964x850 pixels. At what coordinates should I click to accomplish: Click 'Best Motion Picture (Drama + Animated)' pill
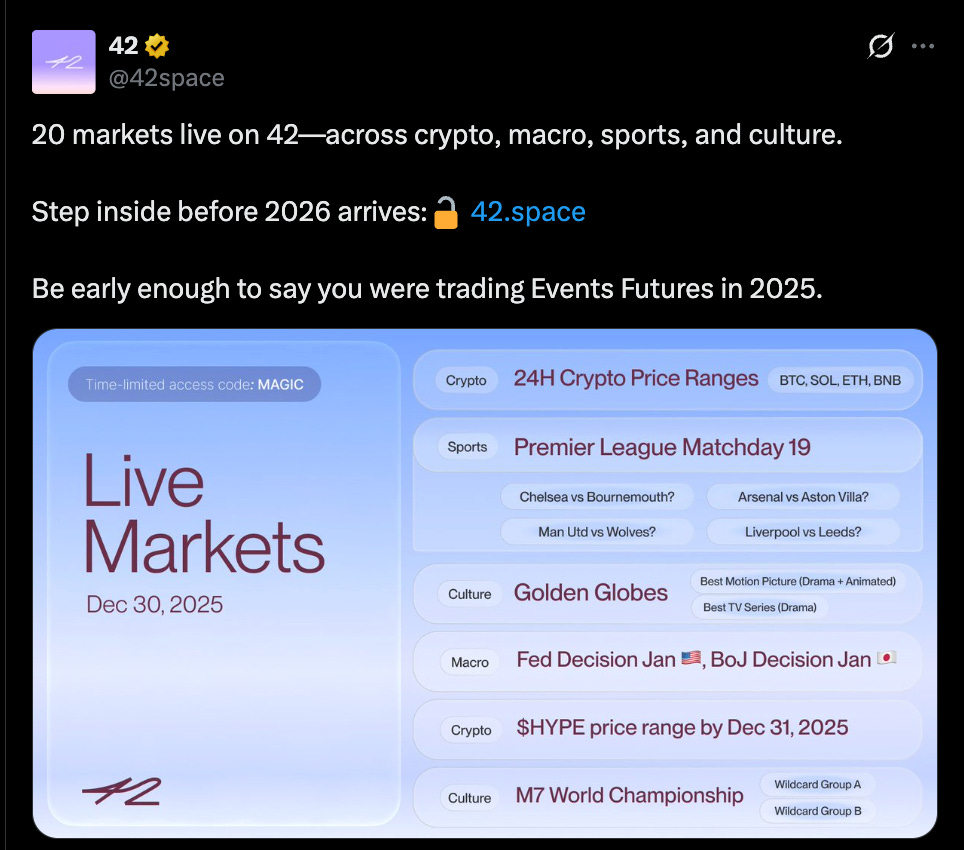click(x=798, y=581)
